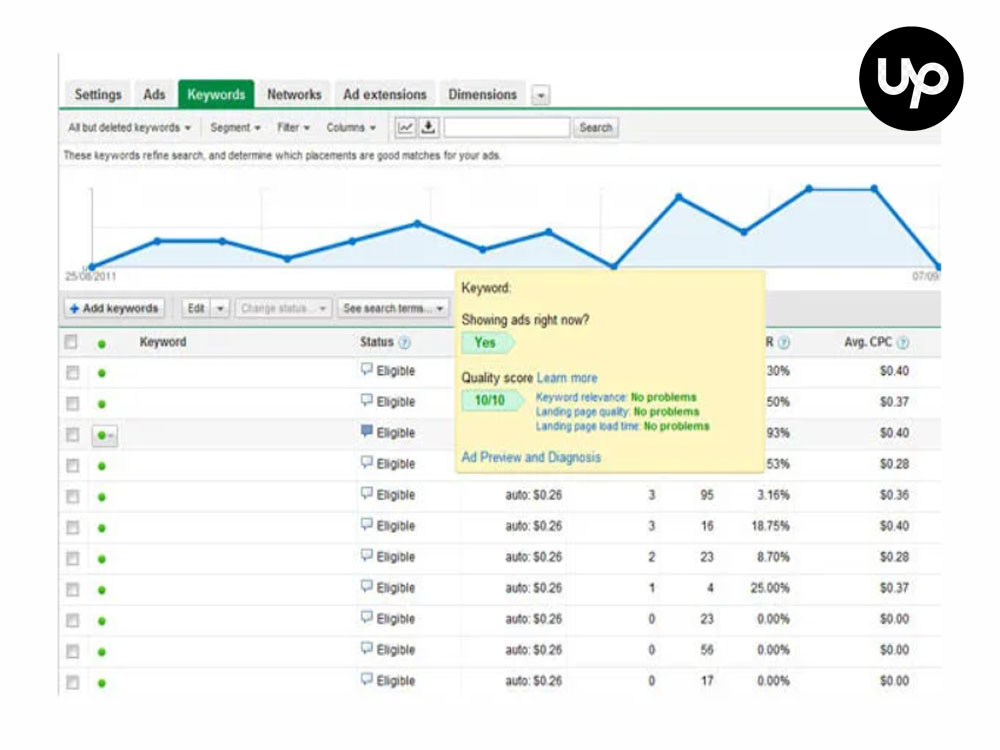This screenshot has width=1000, height=750.
Task: Click speech bubble in 3.16% CTR row
Action: pos(367,493)
